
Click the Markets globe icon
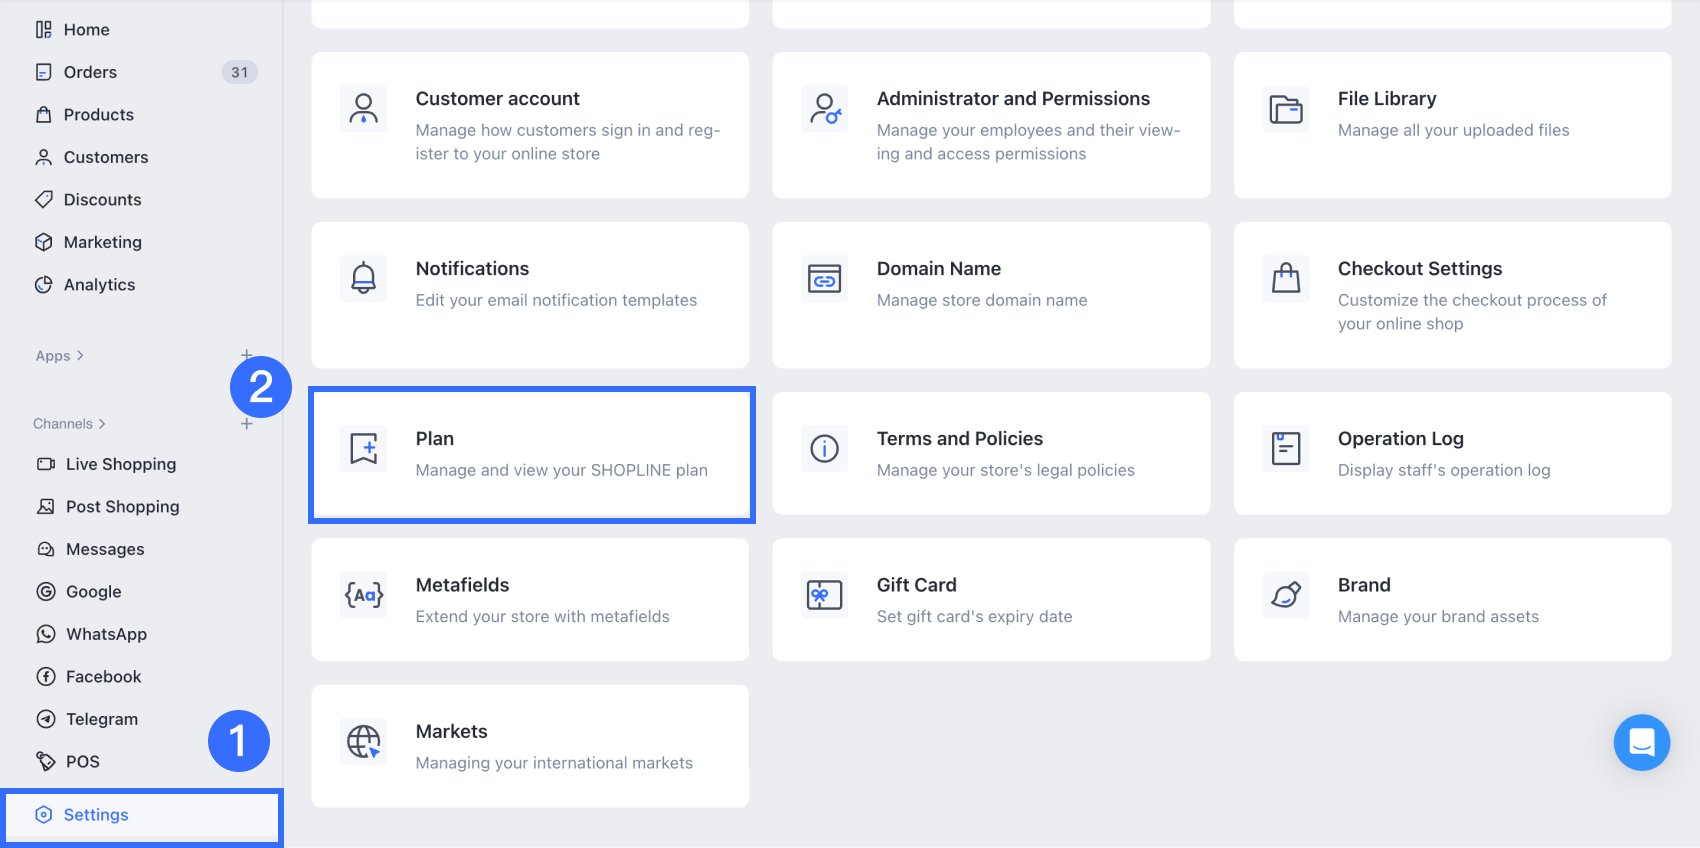[x=364, y=742]
